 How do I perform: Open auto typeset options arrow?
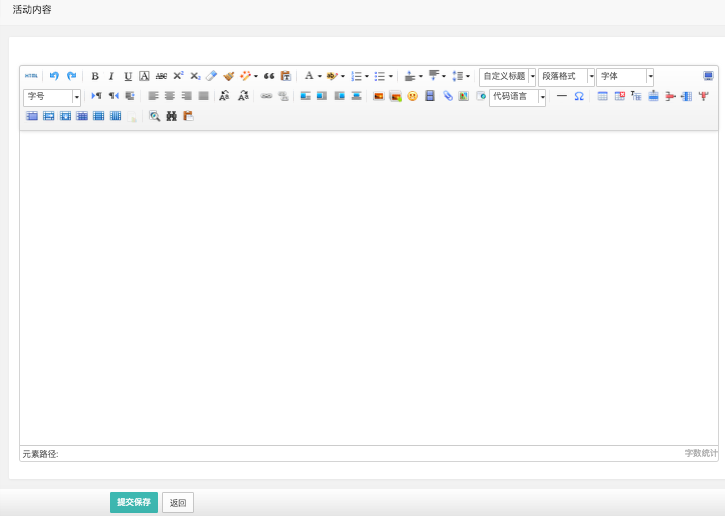[256, 76]
